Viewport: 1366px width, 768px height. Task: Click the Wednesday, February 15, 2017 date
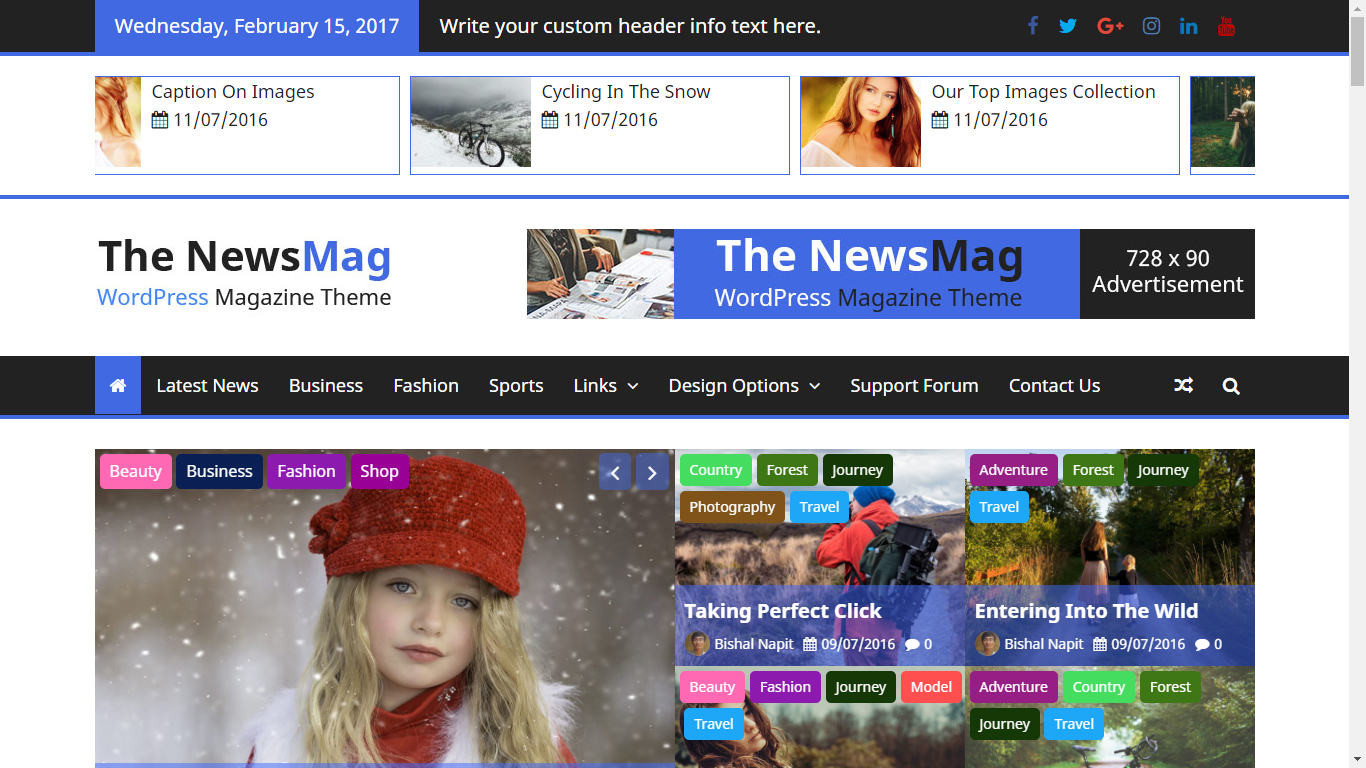click(257, 26)
